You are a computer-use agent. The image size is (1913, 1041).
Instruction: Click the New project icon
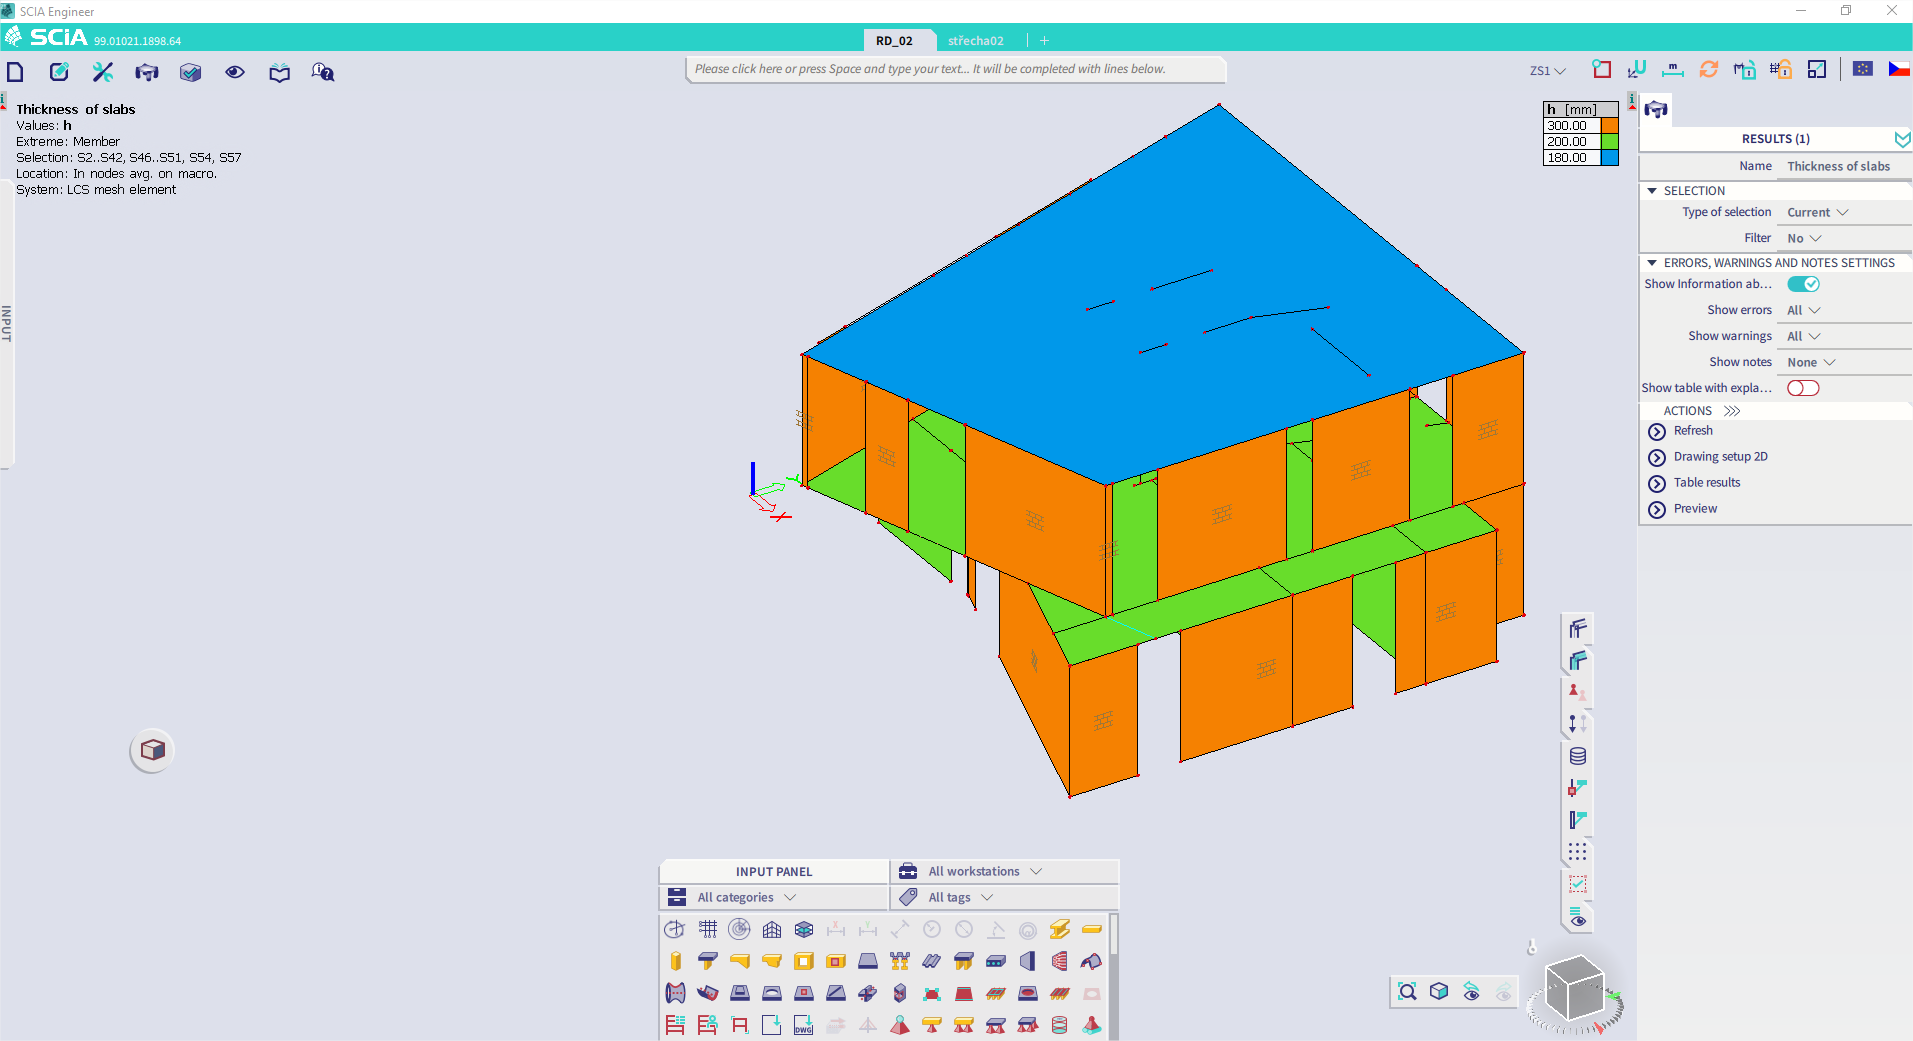tap(15, 72)
